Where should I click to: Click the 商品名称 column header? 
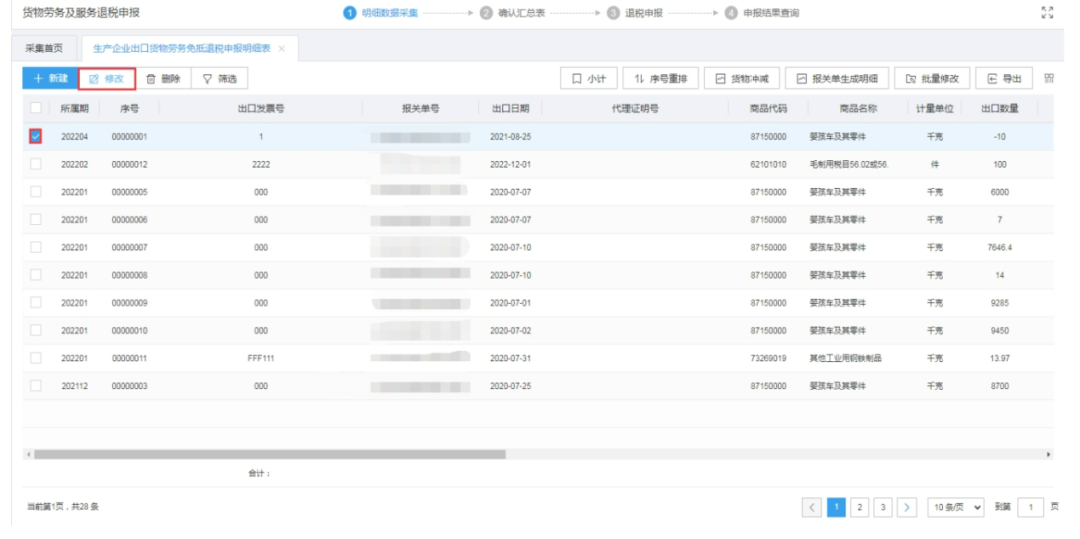point(858,108)
